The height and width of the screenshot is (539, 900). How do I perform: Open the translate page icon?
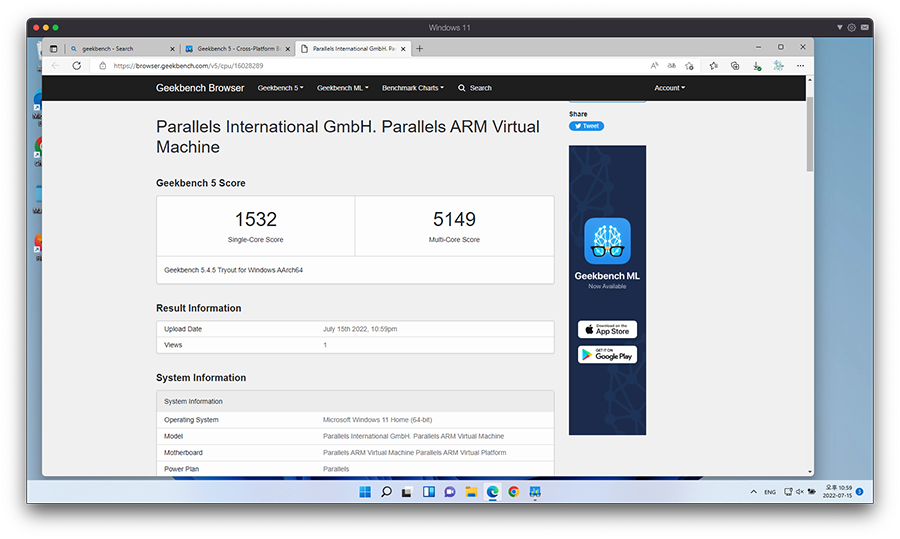point(672,66)
